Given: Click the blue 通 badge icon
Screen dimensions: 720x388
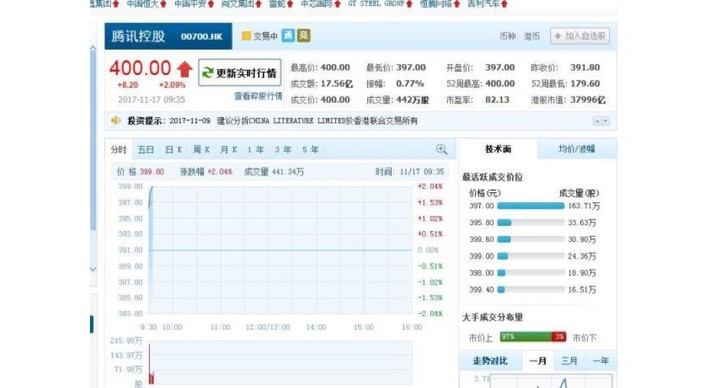Looking at the screenshot, I should pos(288,35).
